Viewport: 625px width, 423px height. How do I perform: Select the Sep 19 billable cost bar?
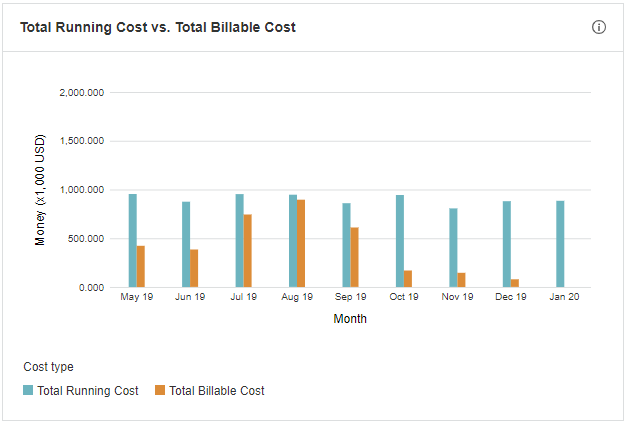355,257
